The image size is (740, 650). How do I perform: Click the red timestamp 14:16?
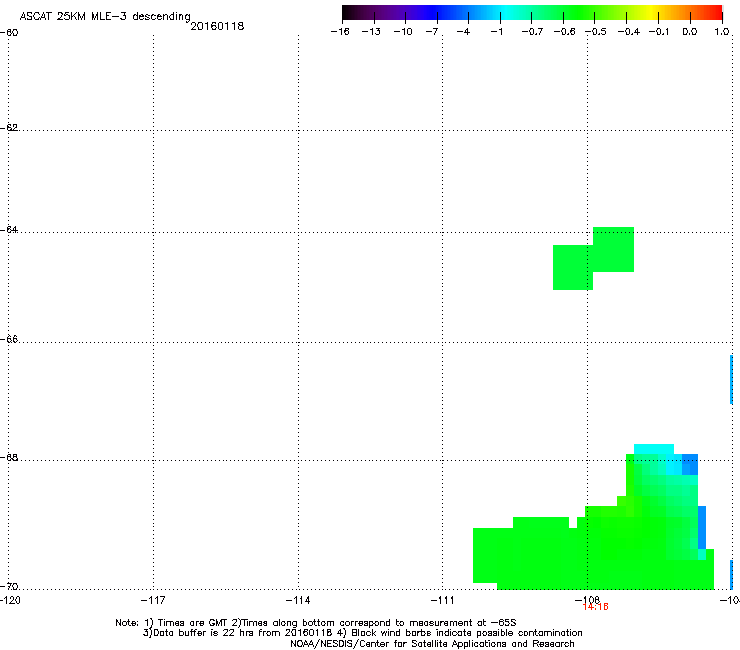pos(596,607)
